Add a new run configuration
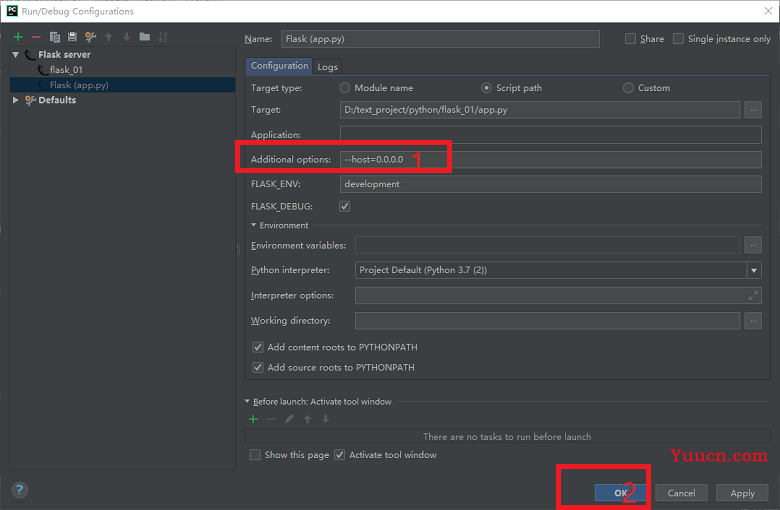This screenshot has width=780, height=510. 18,37
